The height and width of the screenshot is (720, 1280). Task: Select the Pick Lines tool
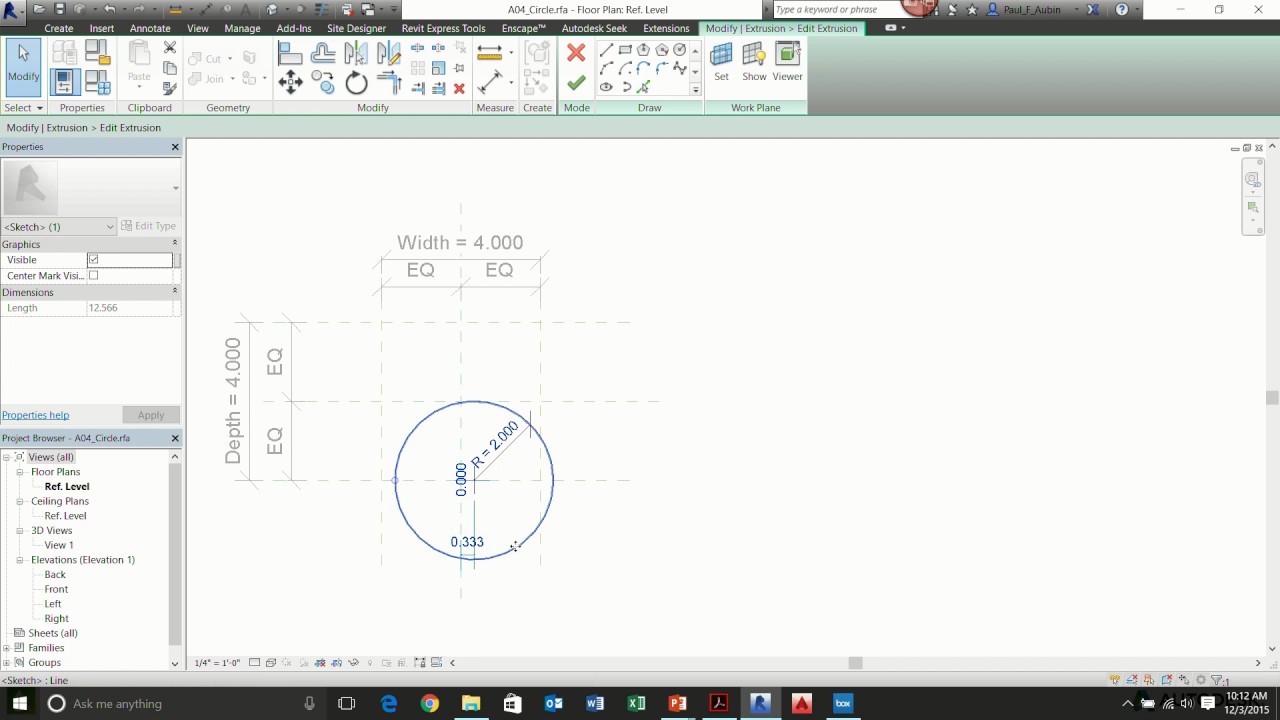(643, 88)
